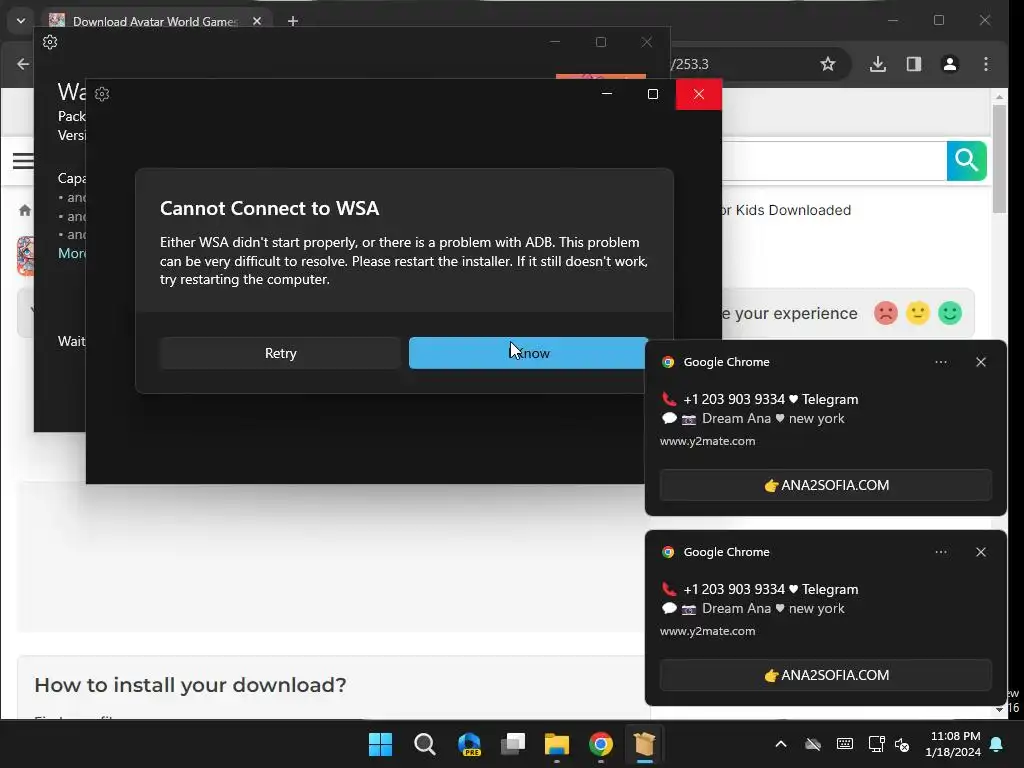Click ANA2SOFIA.COM button in upper notification
Viewport: 1024px width, 768px height.
click(x=825, y=485)
